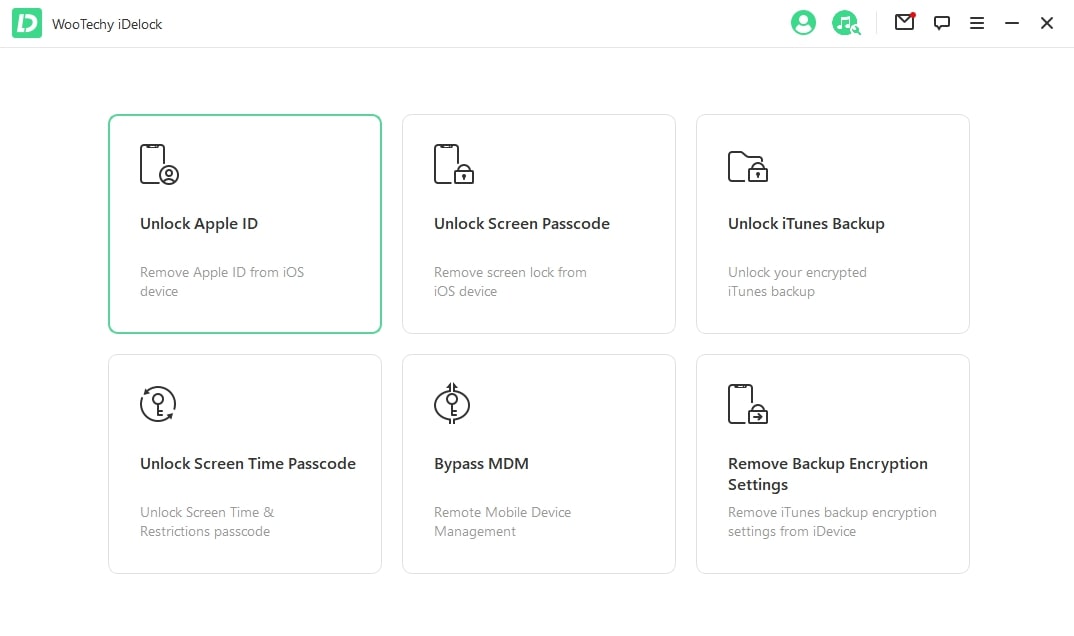Choose the Unlock Screen Passcode title

click(x=521, y=224)
